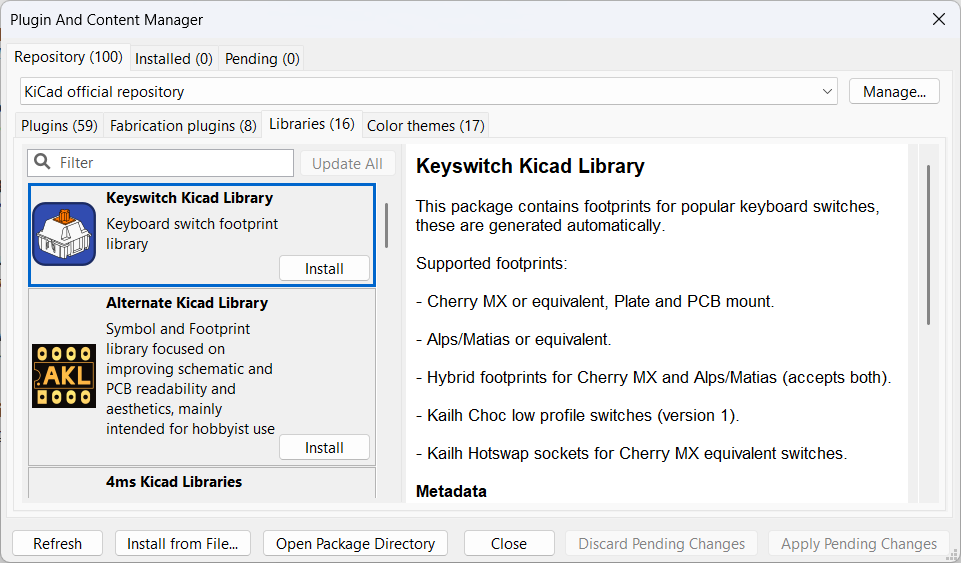This screenshot has height=563, width=961.
Task: Click the Update All button
Action: click(348, 164)
